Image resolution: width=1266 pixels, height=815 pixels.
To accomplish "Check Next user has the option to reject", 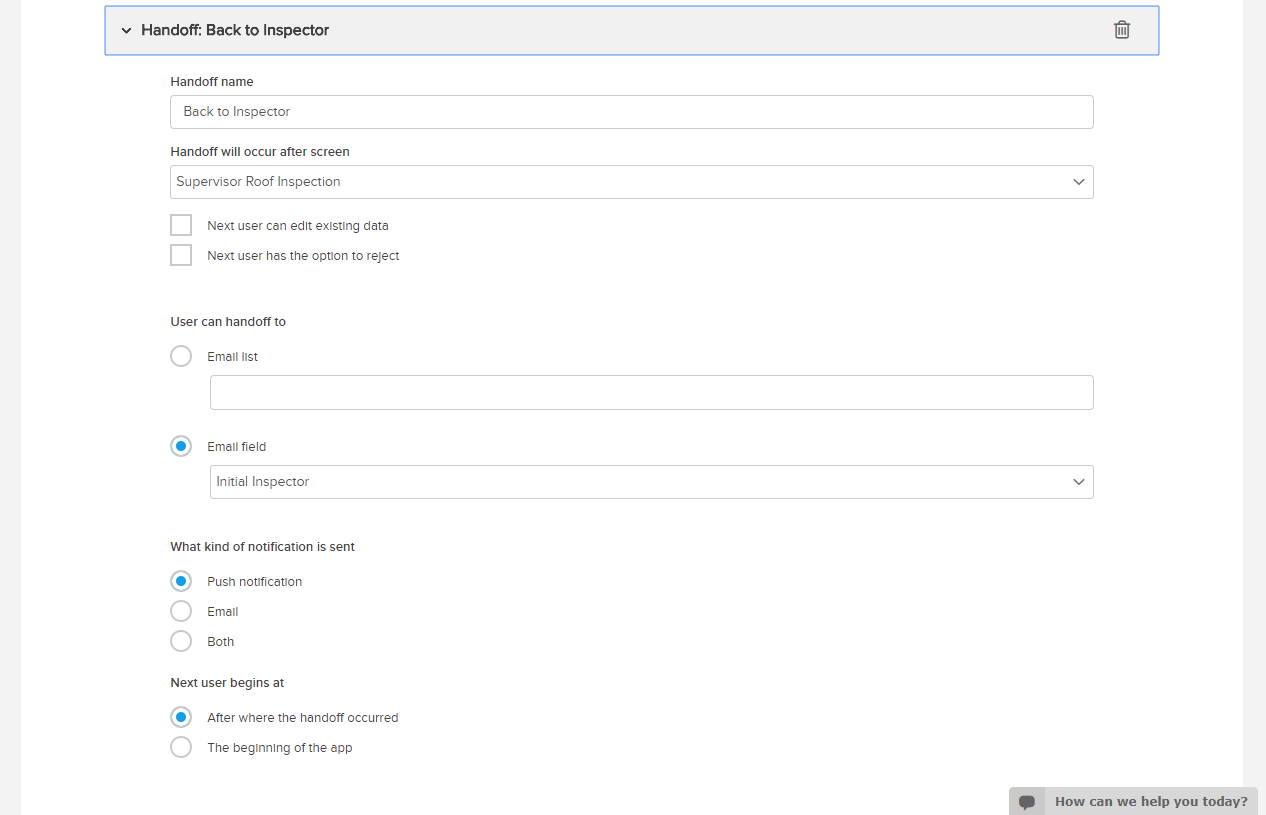I will click(181, 255).
